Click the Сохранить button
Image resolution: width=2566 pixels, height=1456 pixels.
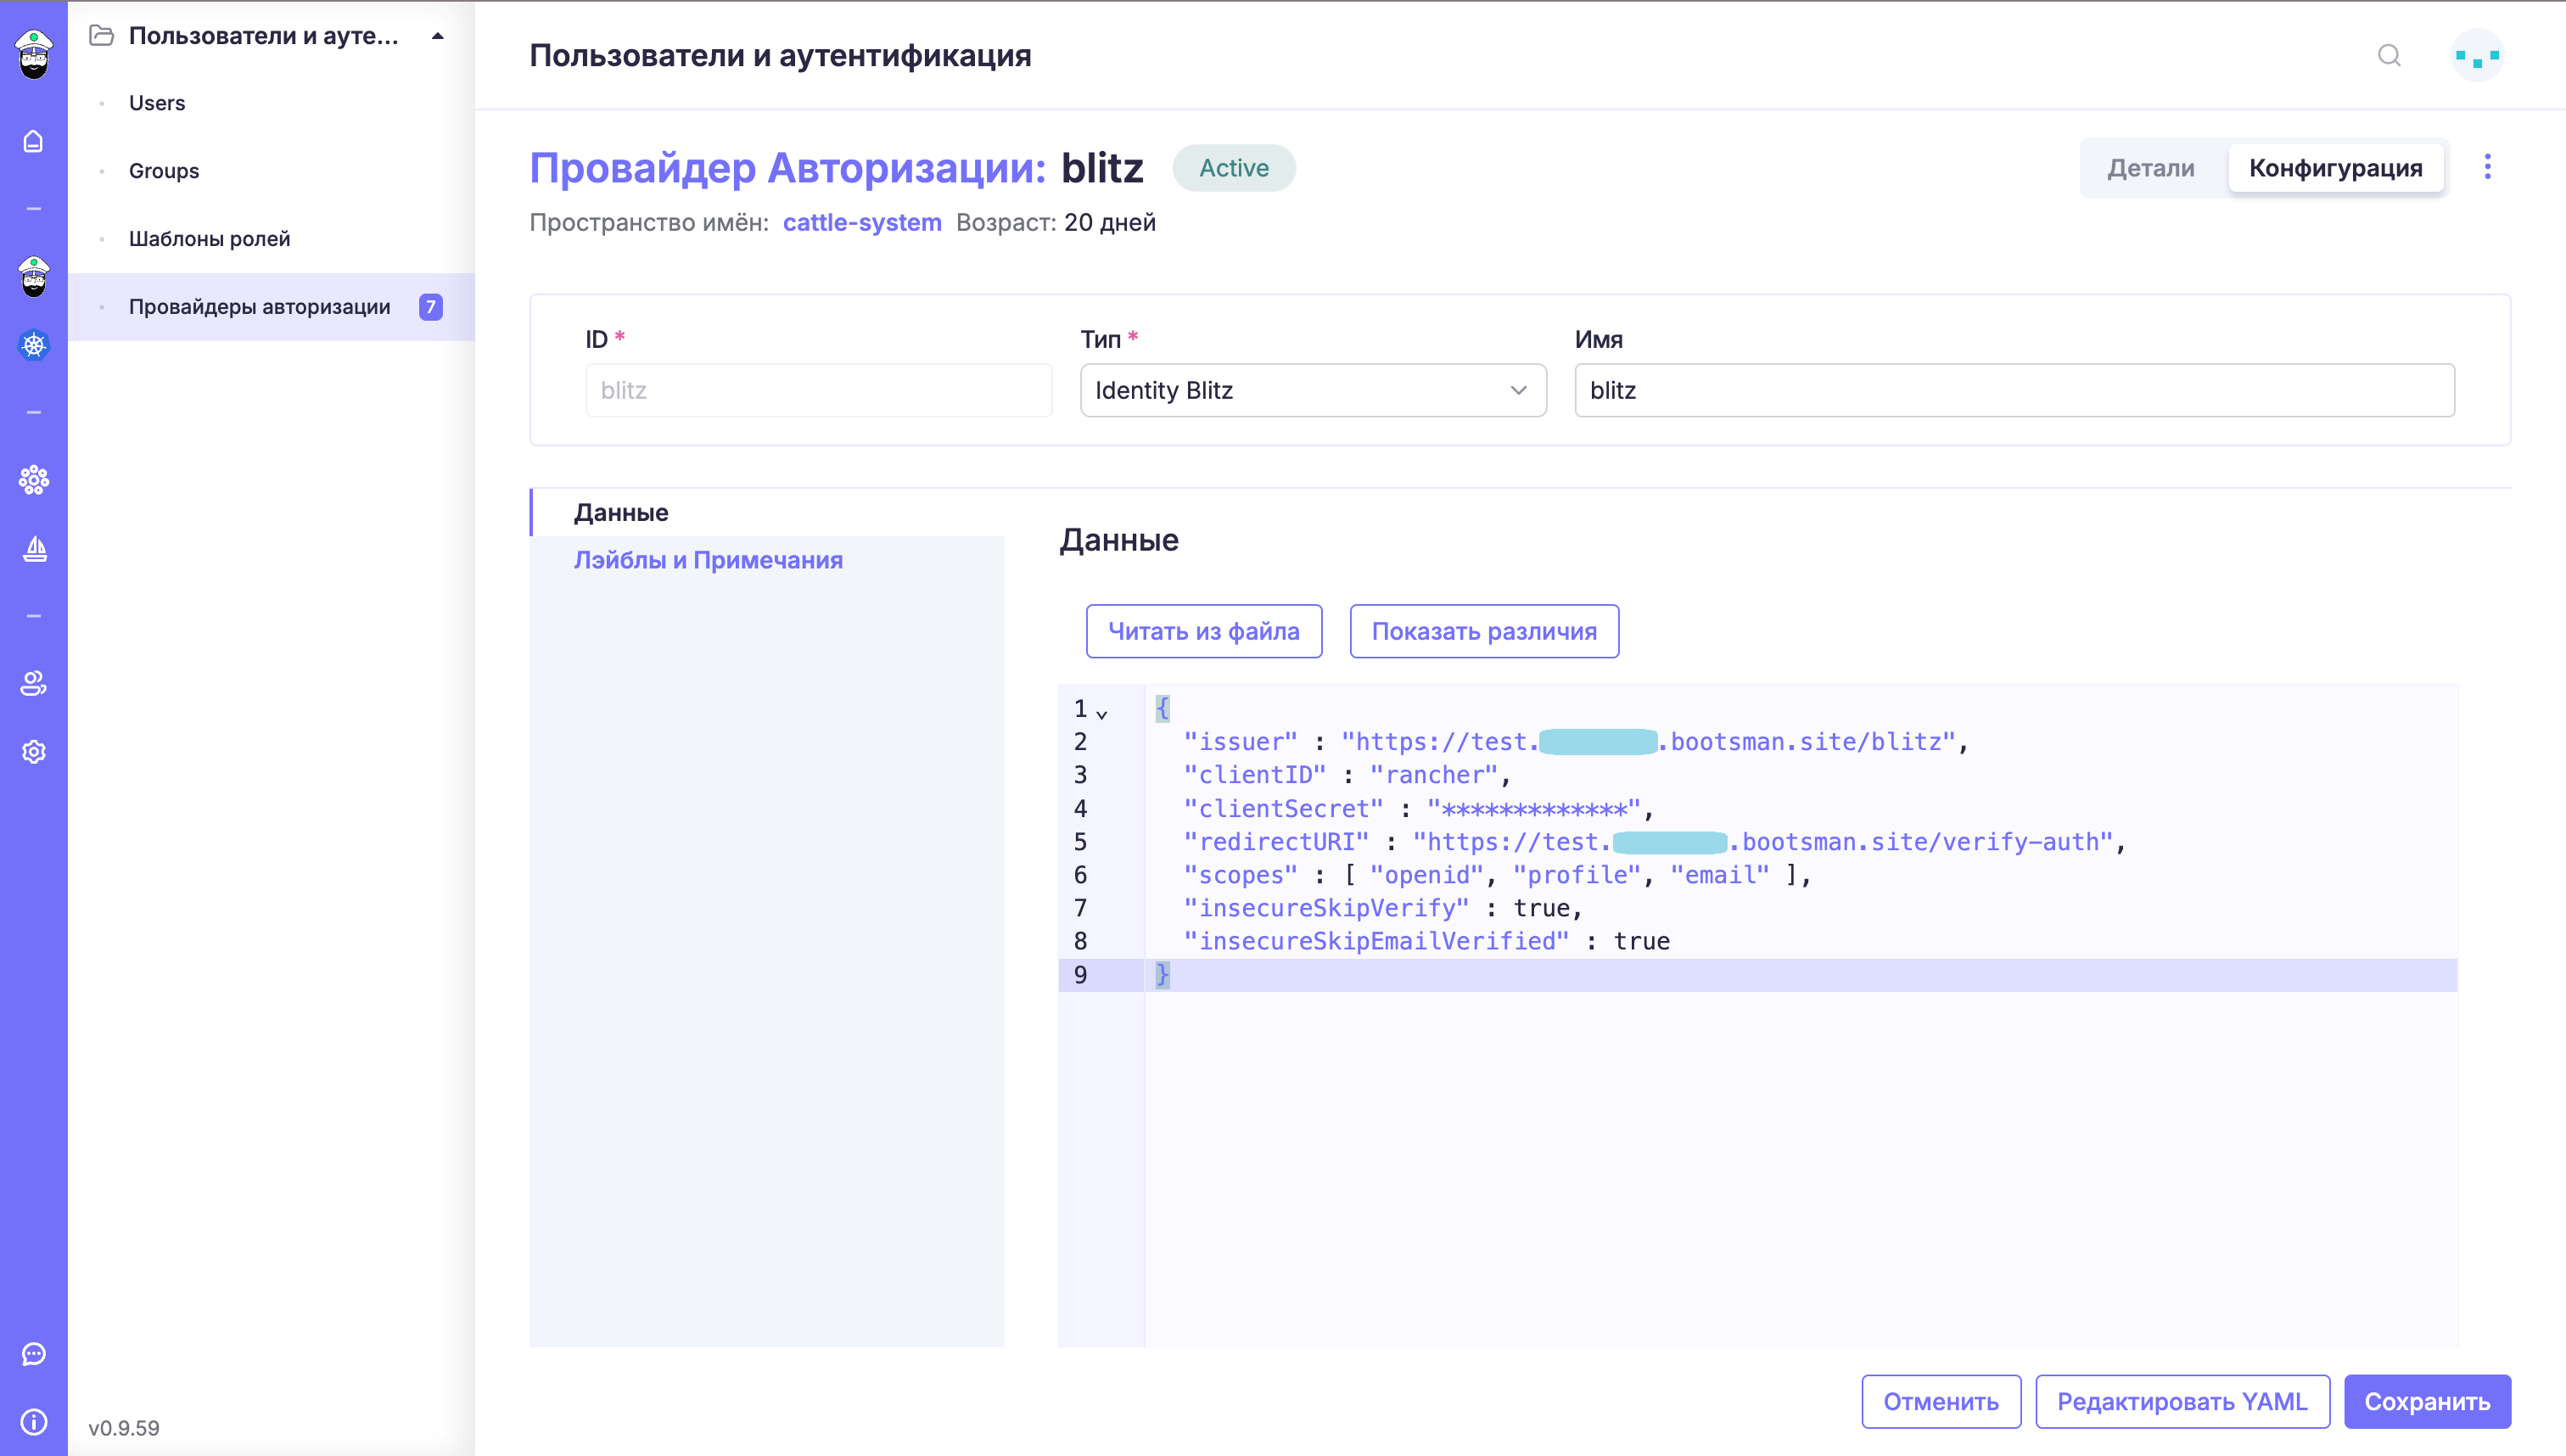(2426, 1401)
